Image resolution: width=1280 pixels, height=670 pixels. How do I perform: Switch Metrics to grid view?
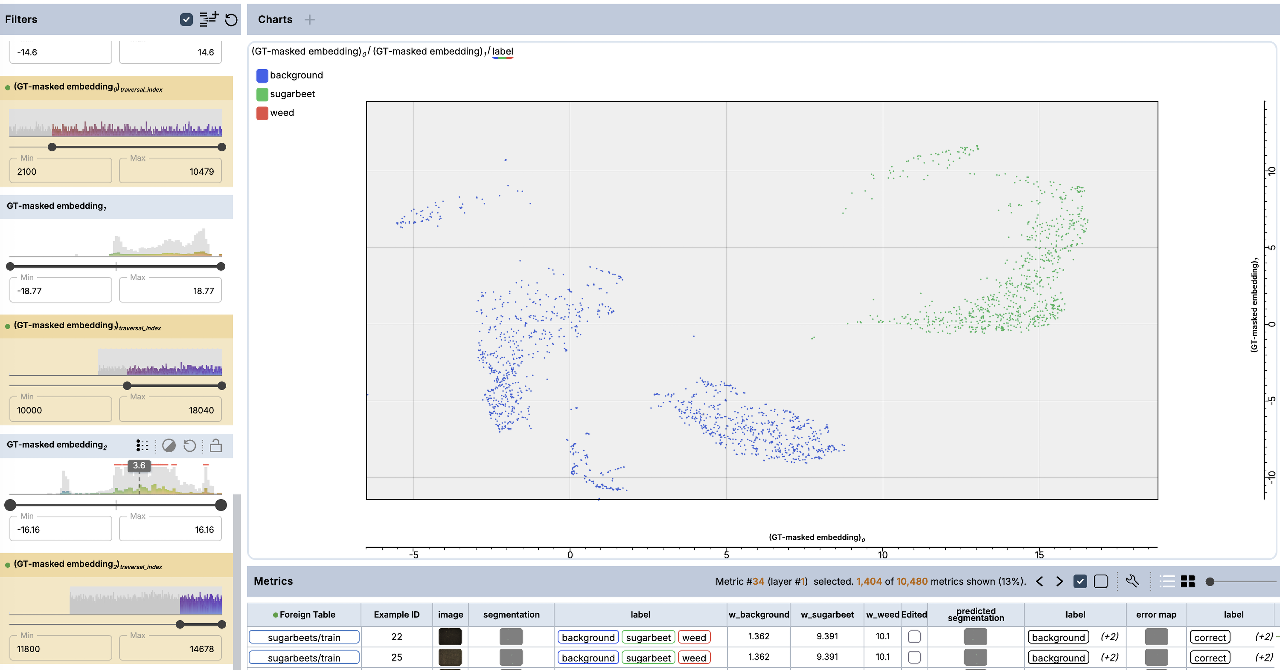(1188, 581)
